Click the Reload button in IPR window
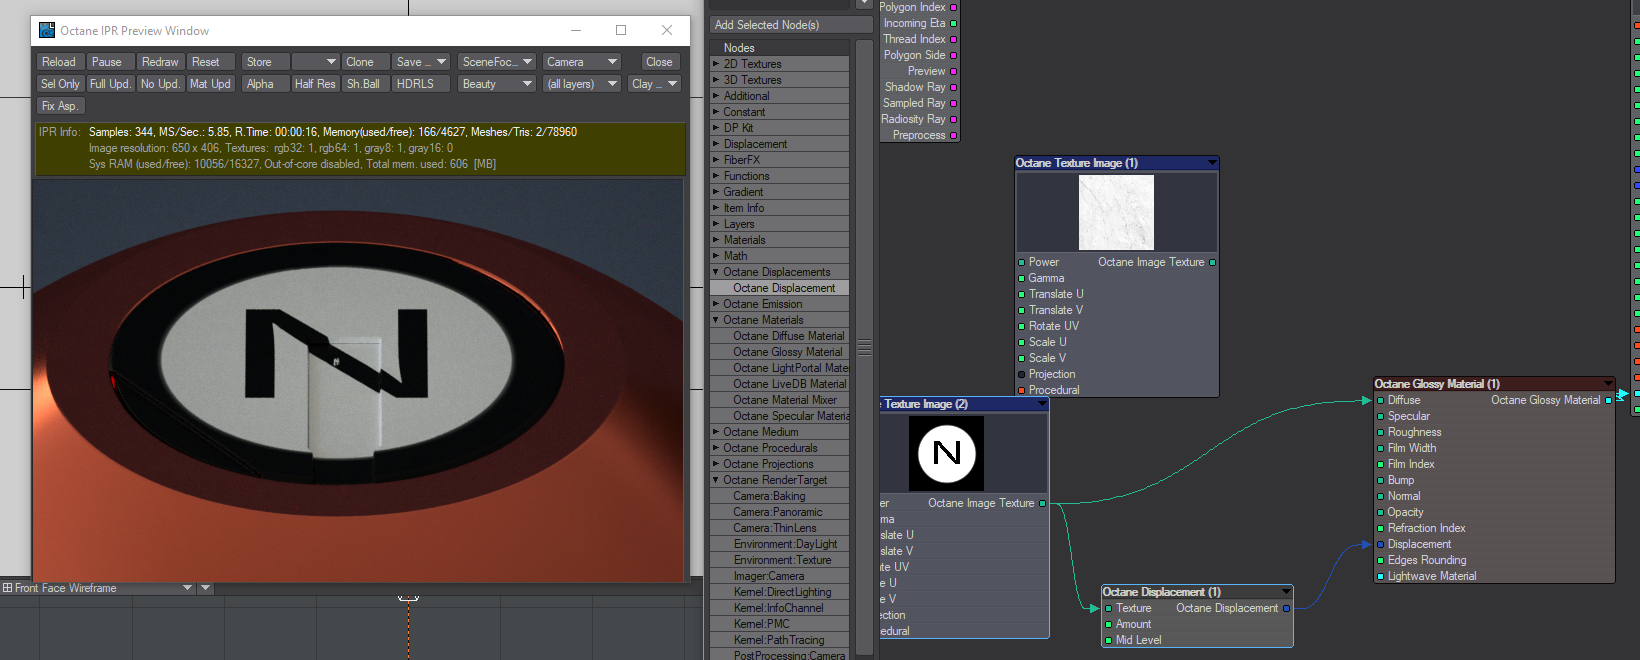 [x=59, y=62]
